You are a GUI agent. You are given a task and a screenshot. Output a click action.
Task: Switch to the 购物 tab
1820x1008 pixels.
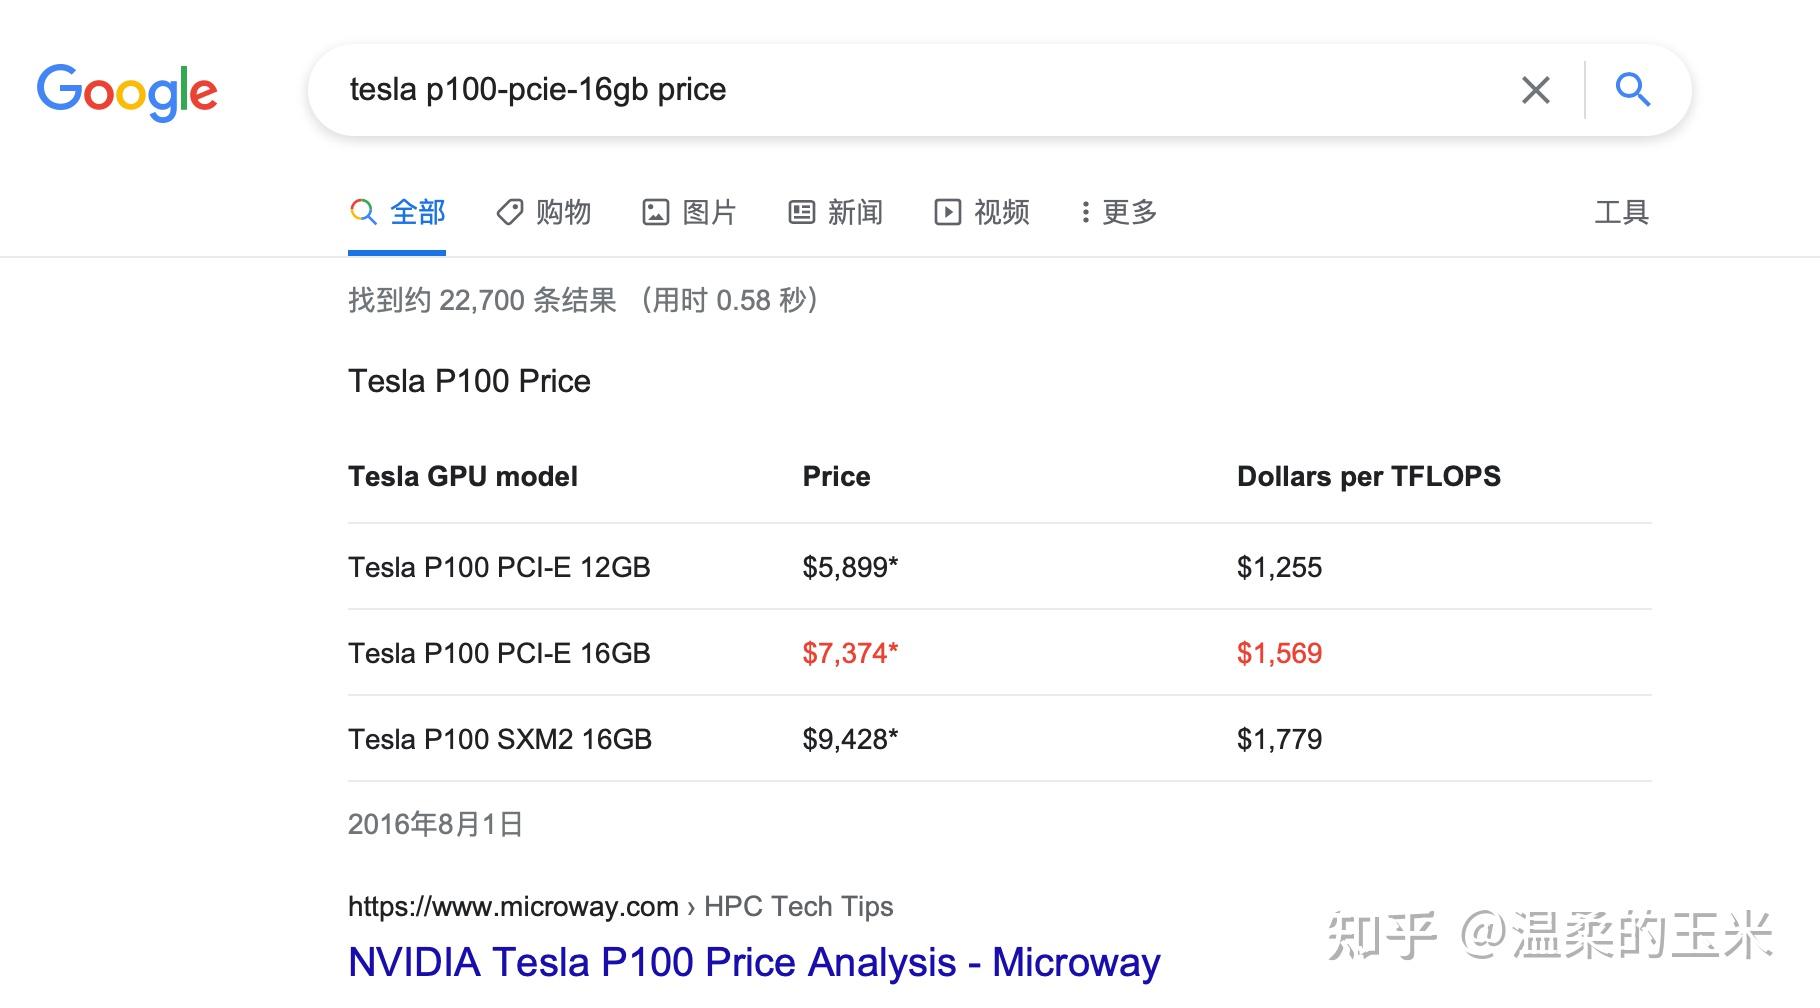pos(563,212)
